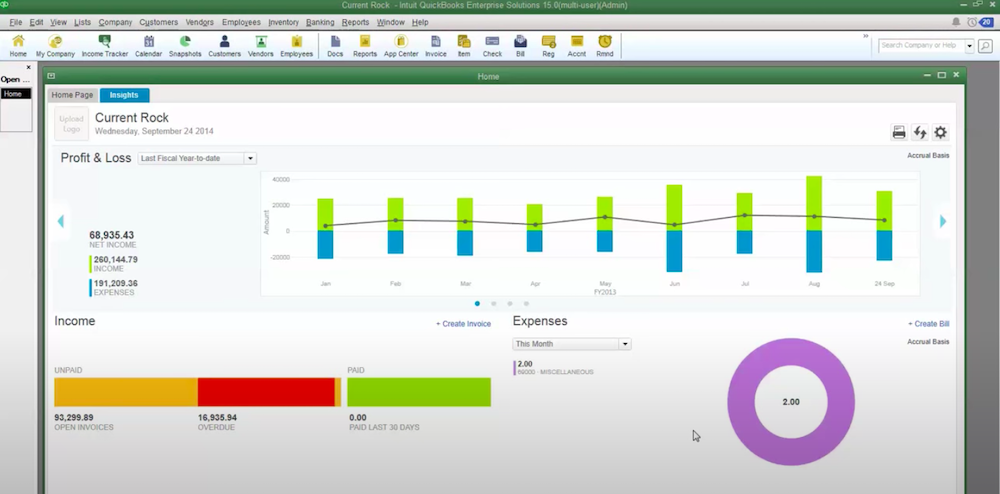Open the Edit menu
Viewport: 1000px width, 494px height.
(36, 22)
